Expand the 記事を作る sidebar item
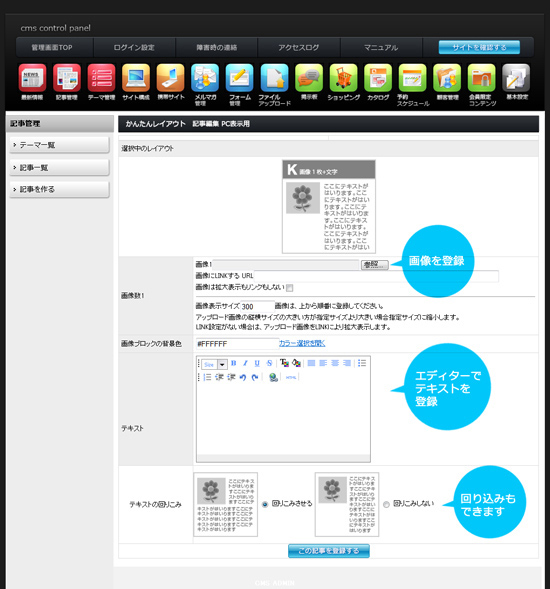This screenshot has width=550, height=589. point(59,189)
